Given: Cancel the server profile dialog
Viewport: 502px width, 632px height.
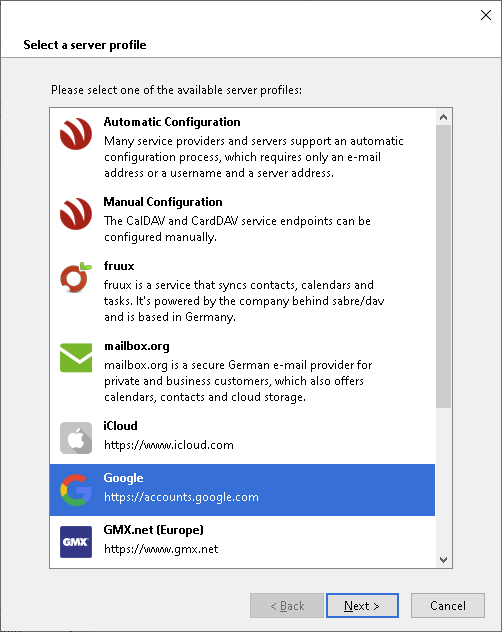Looking at the screenshot, I should pyautogui.click(x=448, y=605).
